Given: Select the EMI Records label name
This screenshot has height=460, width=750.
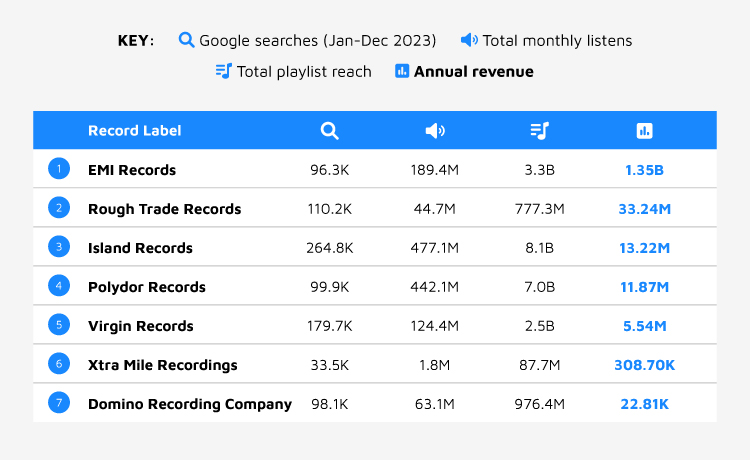Looking at the screenshot, I should (x=132, y=170).
